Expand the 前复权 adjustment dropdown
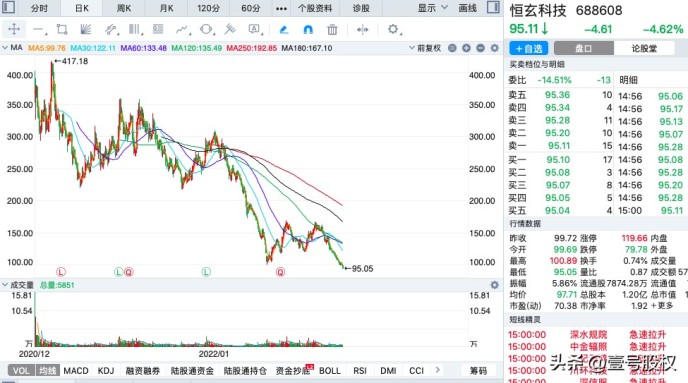This screenshot has height=383, width=688. (425, 48)
